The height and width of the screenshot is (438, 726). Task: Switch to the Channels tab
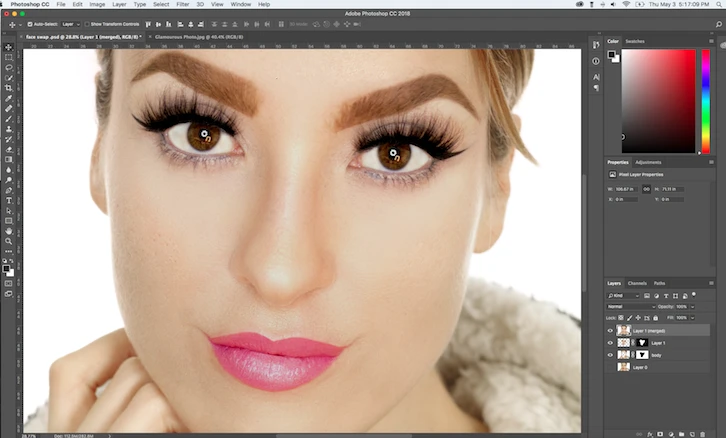coord(637,283)
